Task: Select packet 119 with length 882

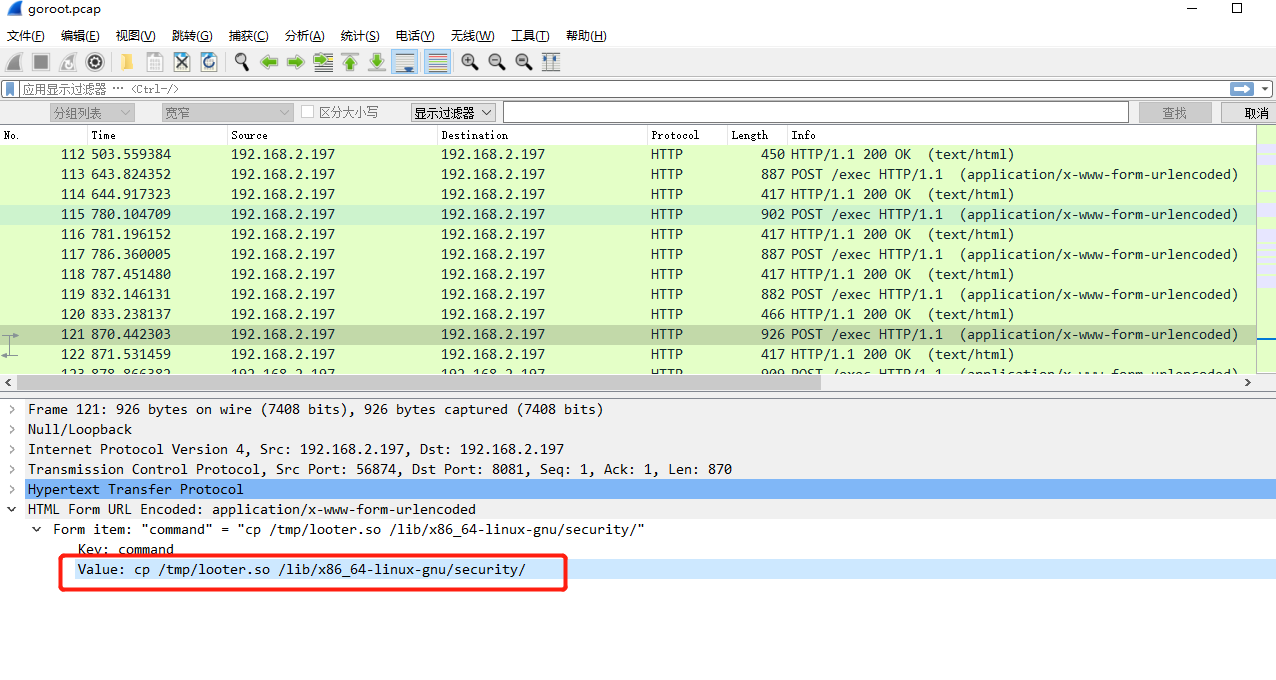Action: [x=628, y=294]
